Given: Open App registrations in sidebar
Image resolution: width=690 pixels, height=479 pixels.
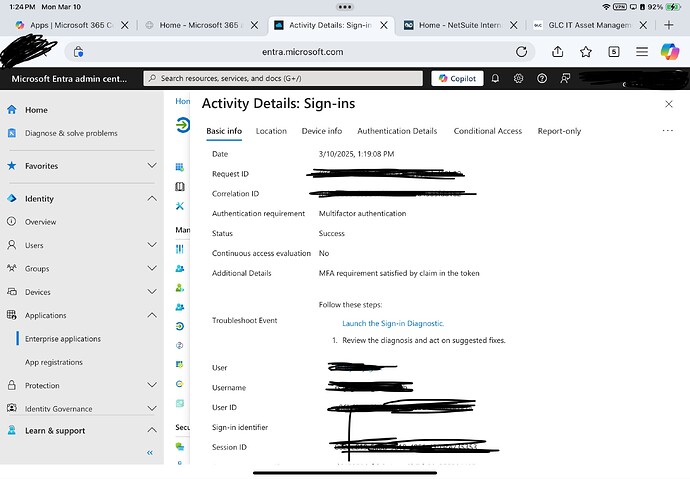Looking at the screenshot, I should click(54, 362).
